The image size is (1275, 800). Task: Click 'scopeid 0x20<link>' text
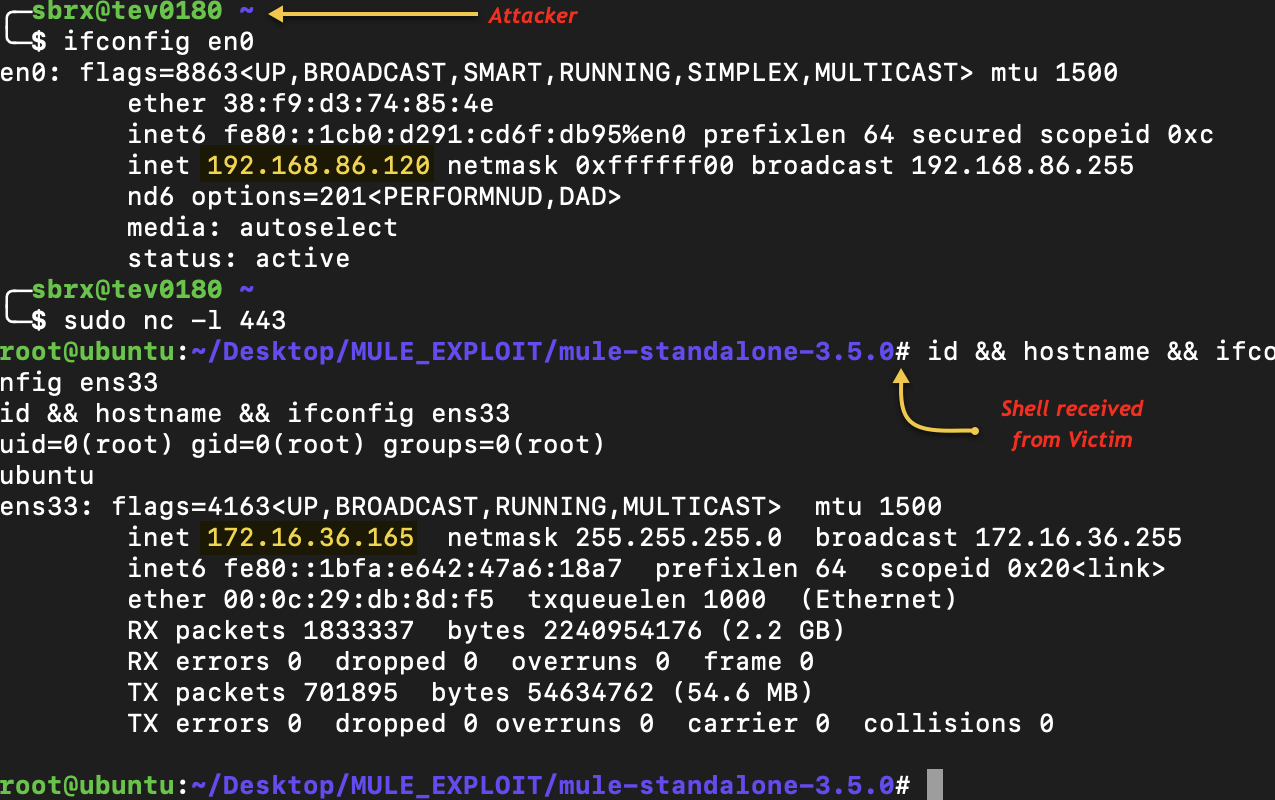click(x=1023, y=569)
